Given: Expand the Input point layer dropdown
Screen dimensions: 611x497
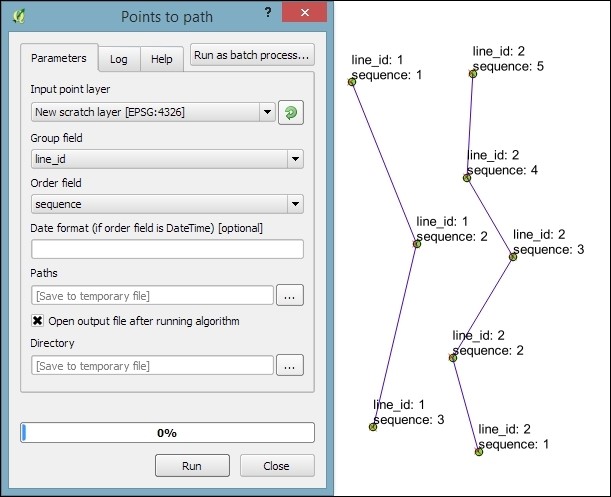Looking at the screenshot, I should point(266,112).
